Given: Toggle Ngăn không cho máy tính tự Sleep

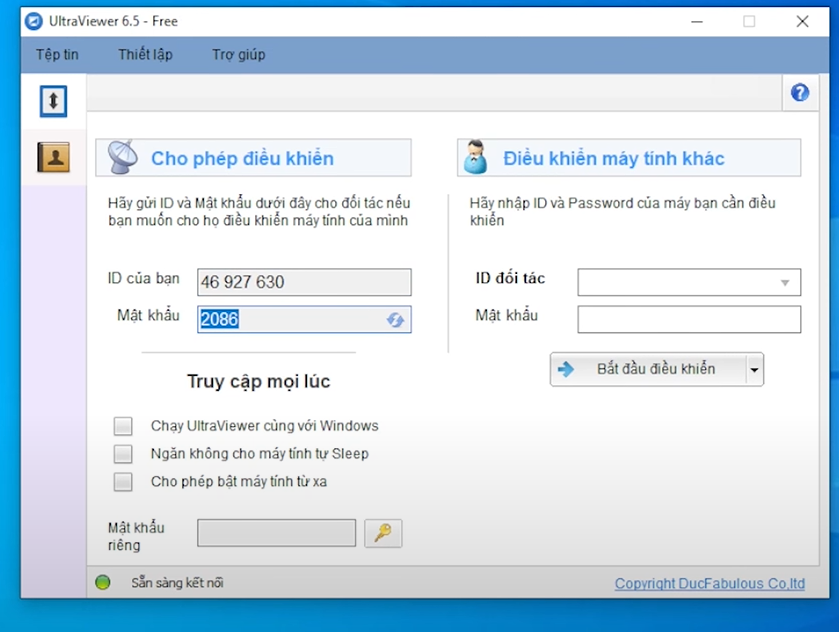Looking at the screenshot, I should tap(123, 454).
